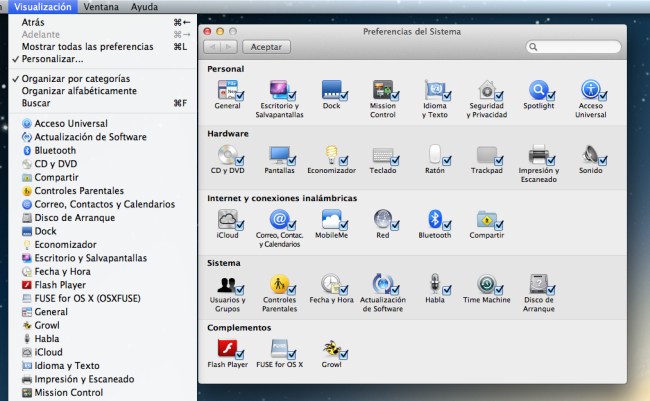Image resolution: width=650 pixels, height=401 pixels.
Task: Click the Controles Parentales pane icon
Action: 279,283
